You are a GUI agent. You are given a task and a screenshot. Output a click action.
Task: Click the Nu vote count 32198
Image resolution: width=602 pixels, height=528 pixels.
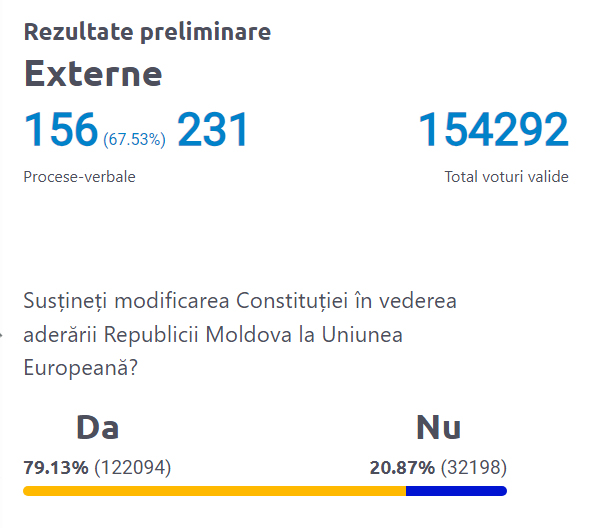coord(474,467)
